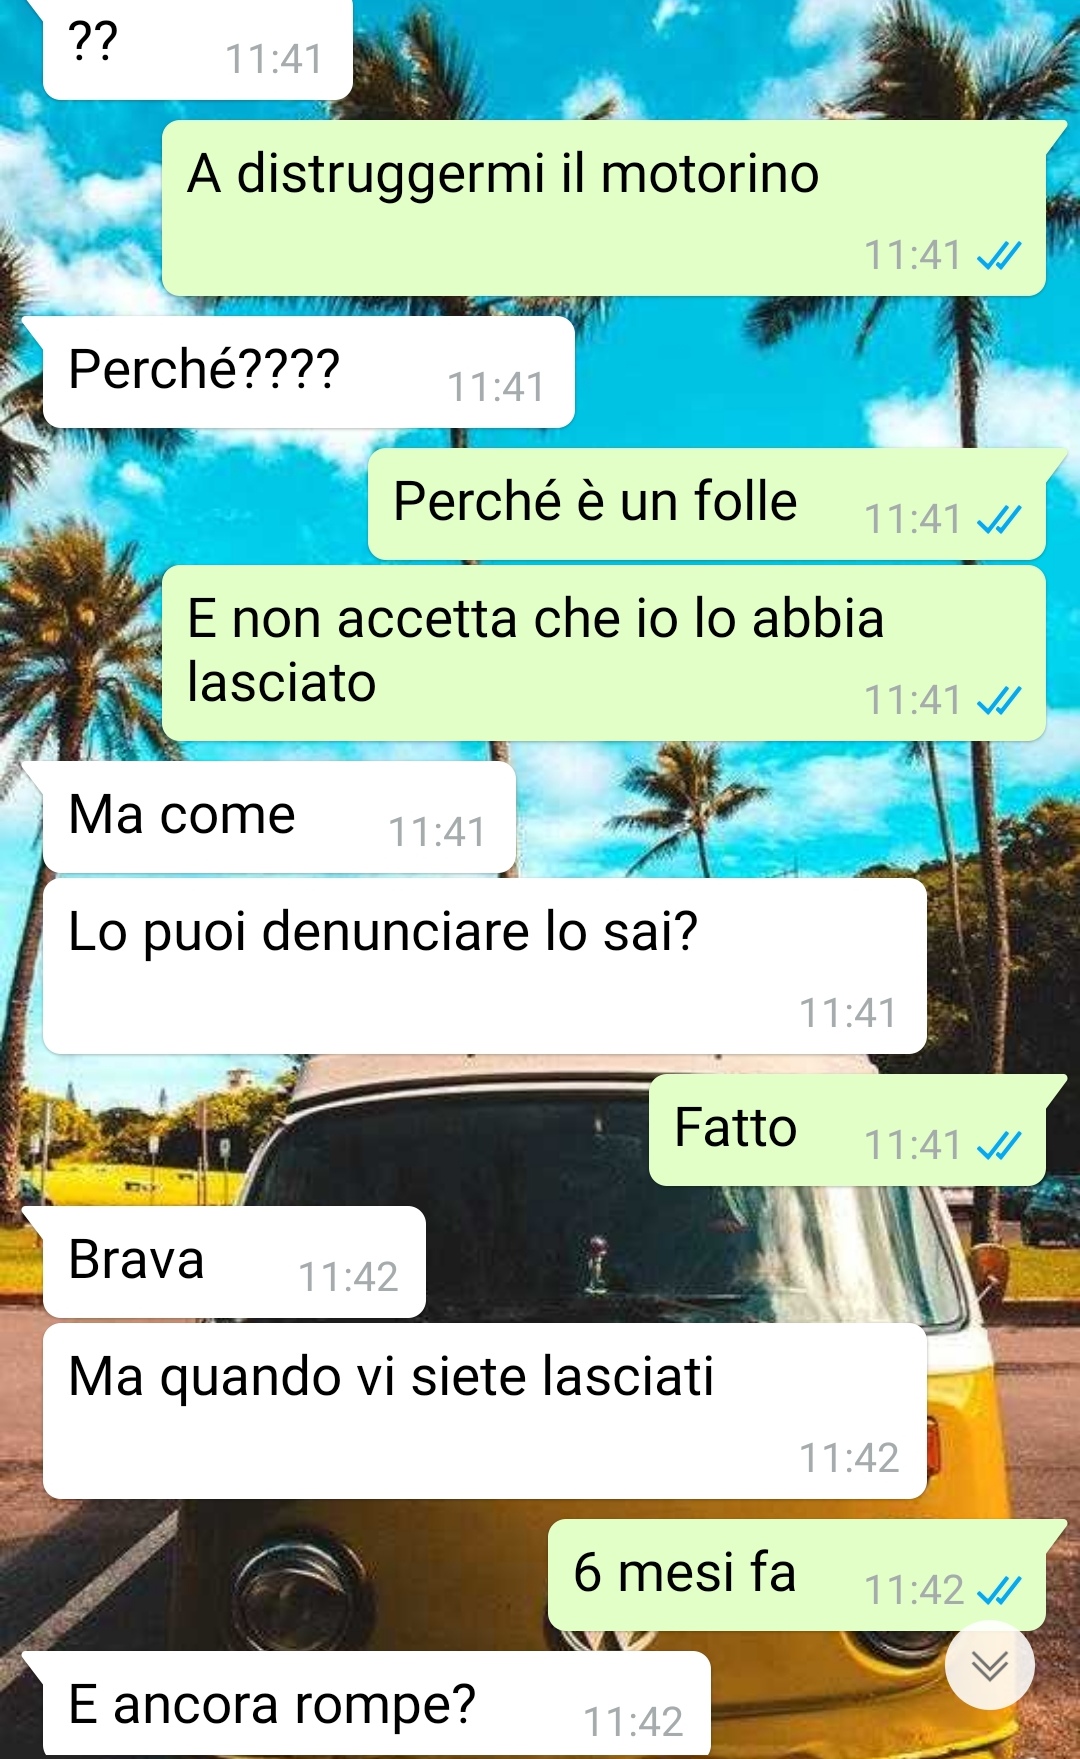Image resolution: width=1080 pixels, height=1759 pixels.
Task: Tap the 11:41 timestamp on "Lo puoi denunciare"
Action: 848,1013
